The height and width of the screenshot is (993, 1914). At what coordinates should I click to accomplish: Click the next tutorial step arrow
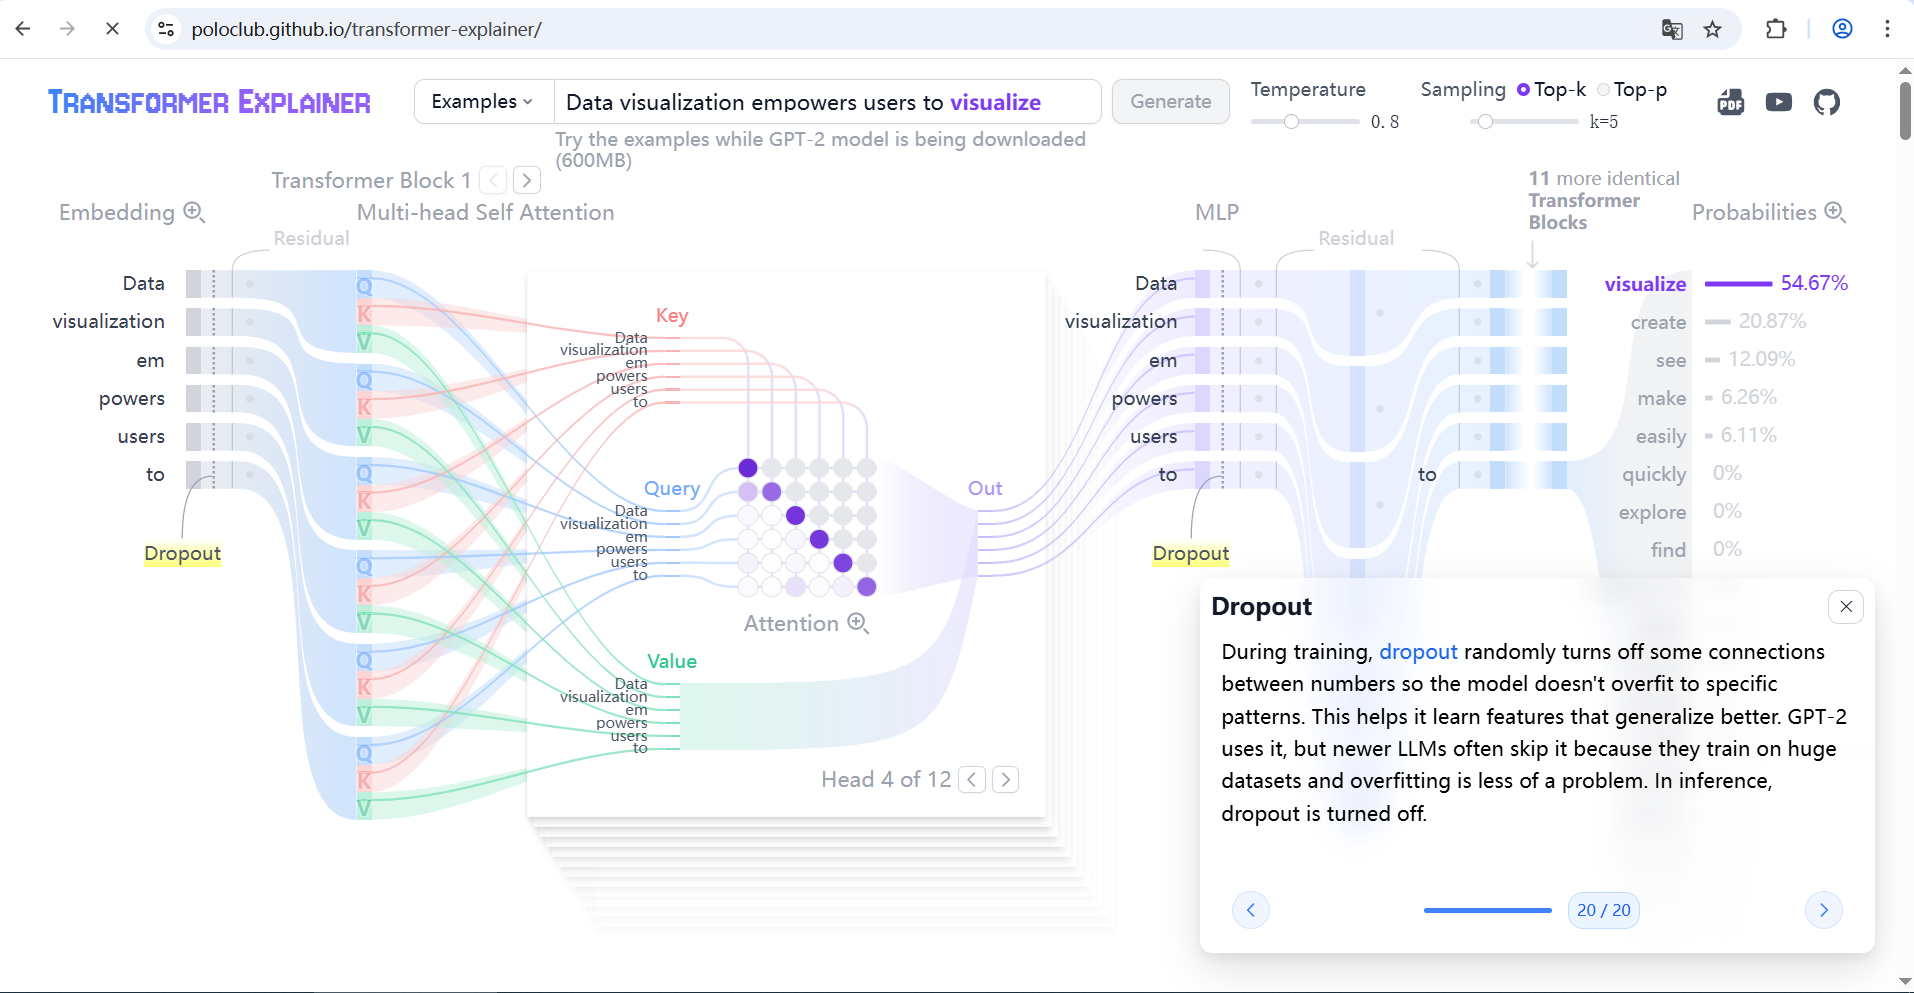point(1824,910)
